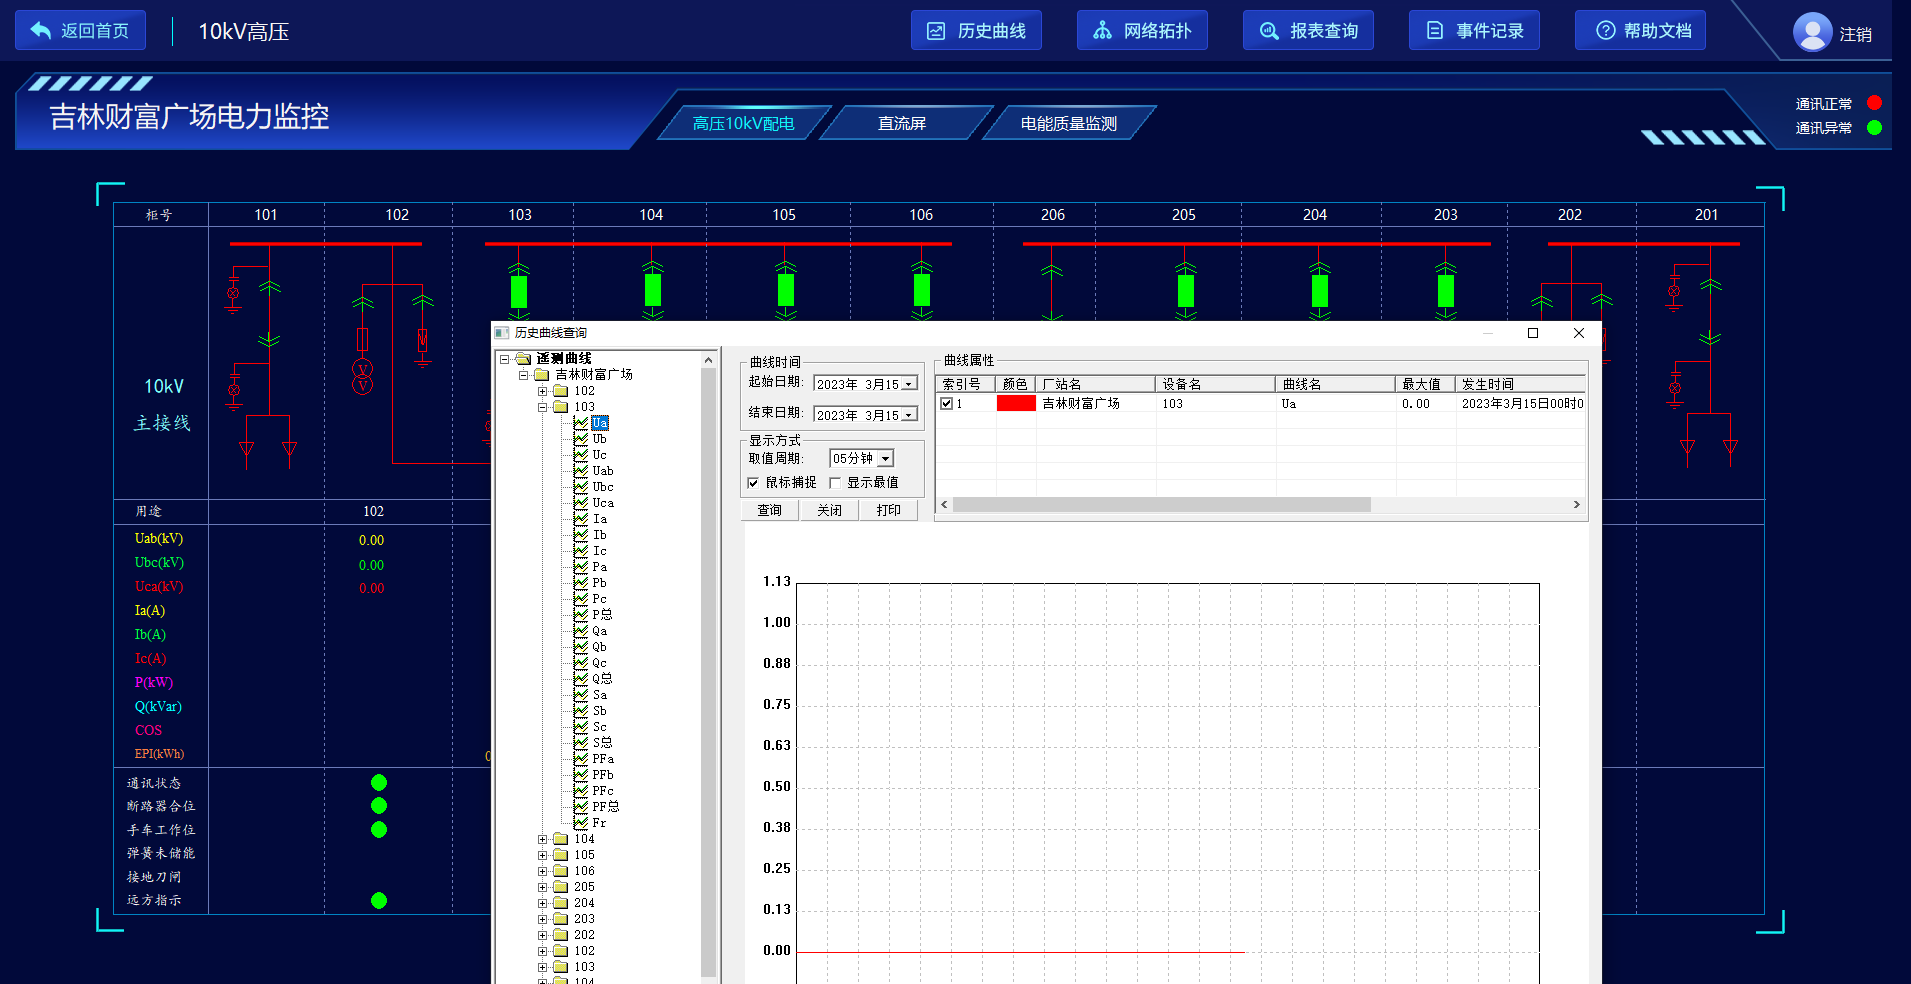Enable the 显示最值 checkbox
The width and height of the screenshot is (1911, 984).
(x=835, y=483)
